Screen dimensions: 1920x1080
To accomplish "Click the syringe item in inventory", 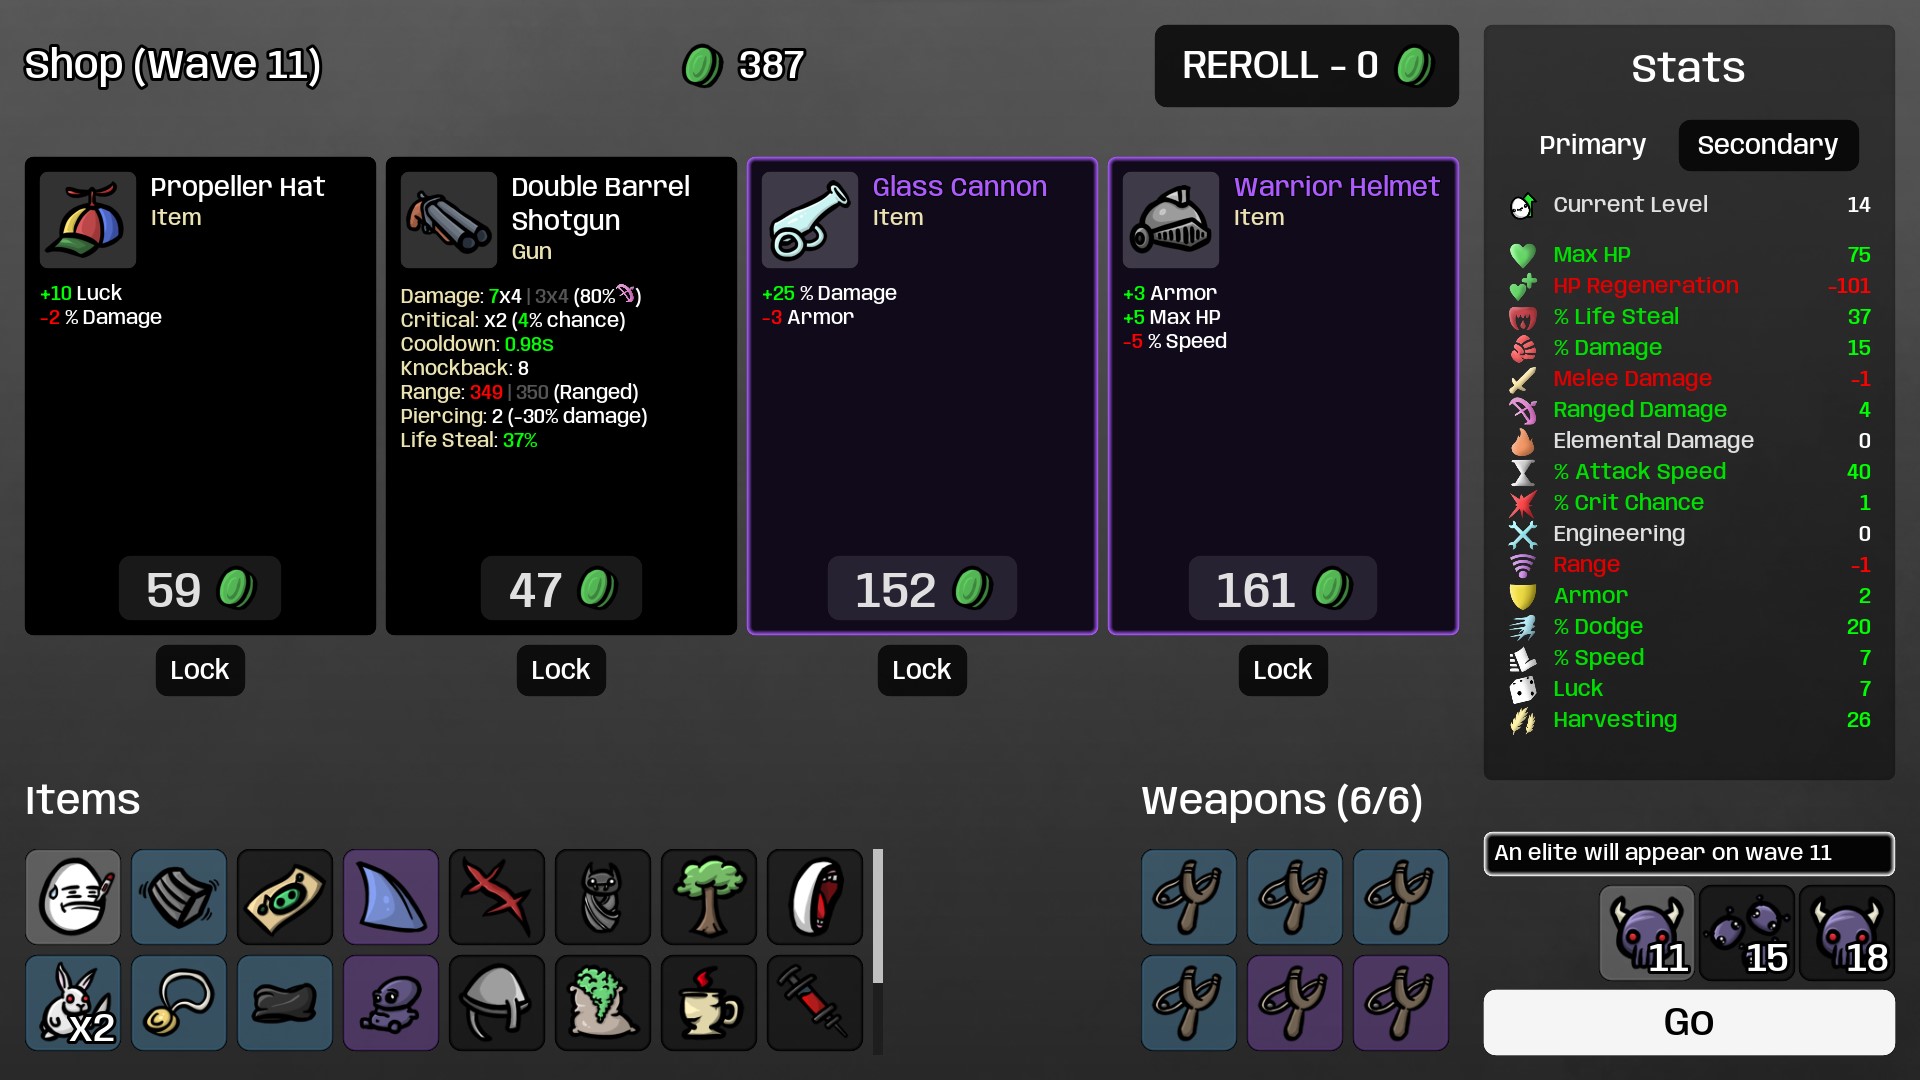I will [814, 1003].
